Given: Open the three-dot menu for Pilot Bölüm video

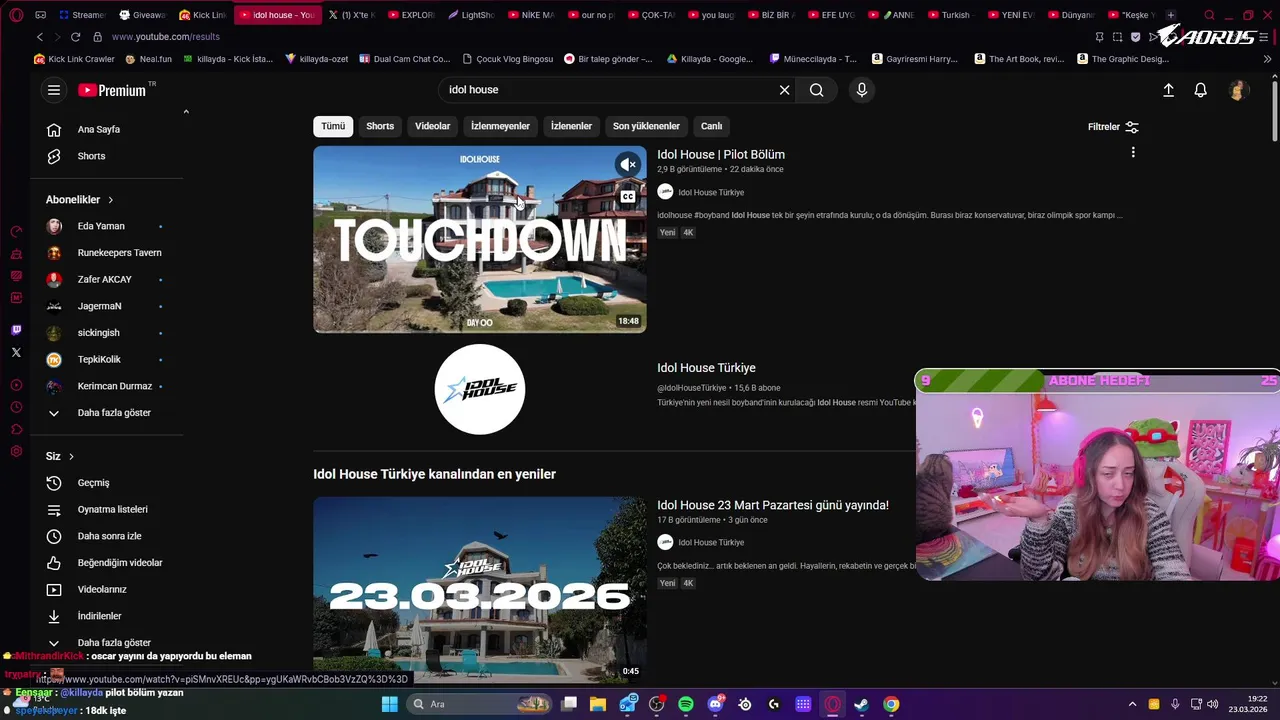Looking at the screenshot, I should coord(1133,153).
